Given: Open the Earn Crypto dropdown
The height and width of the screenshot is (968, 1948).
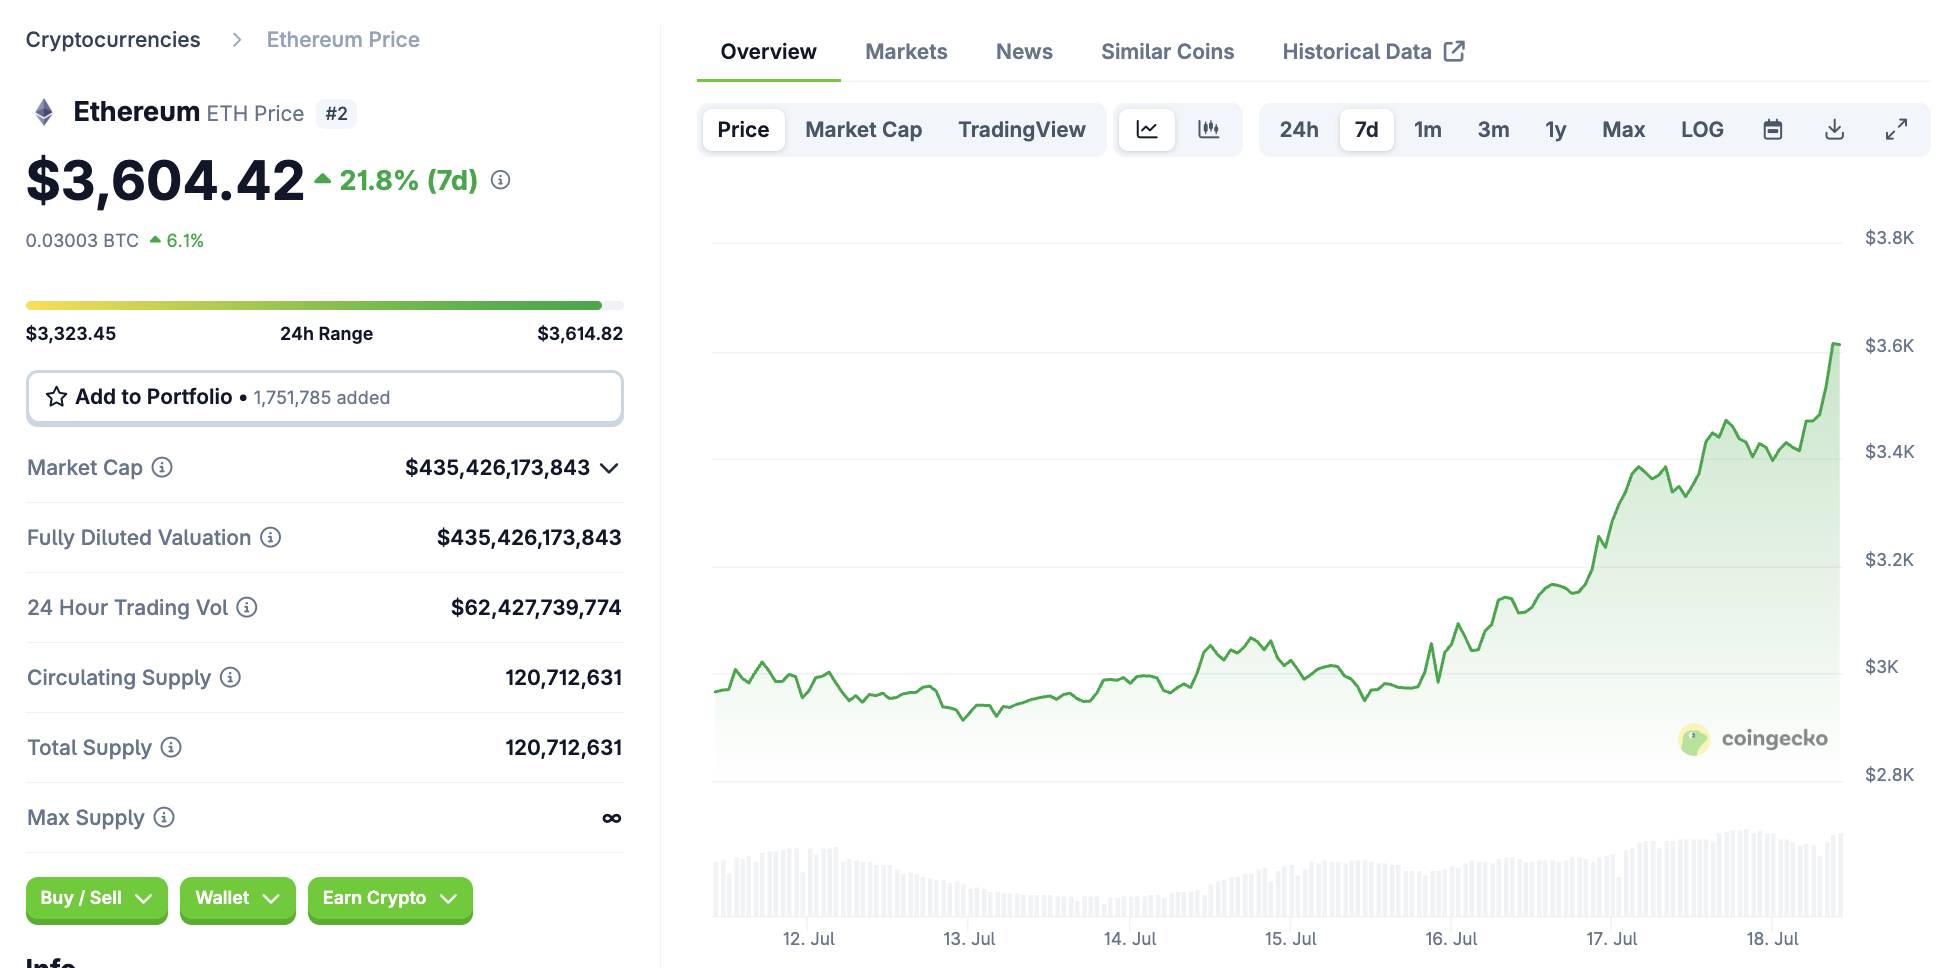Looking at the screenshot, I should pyautogui.click(x=390, y=898).
